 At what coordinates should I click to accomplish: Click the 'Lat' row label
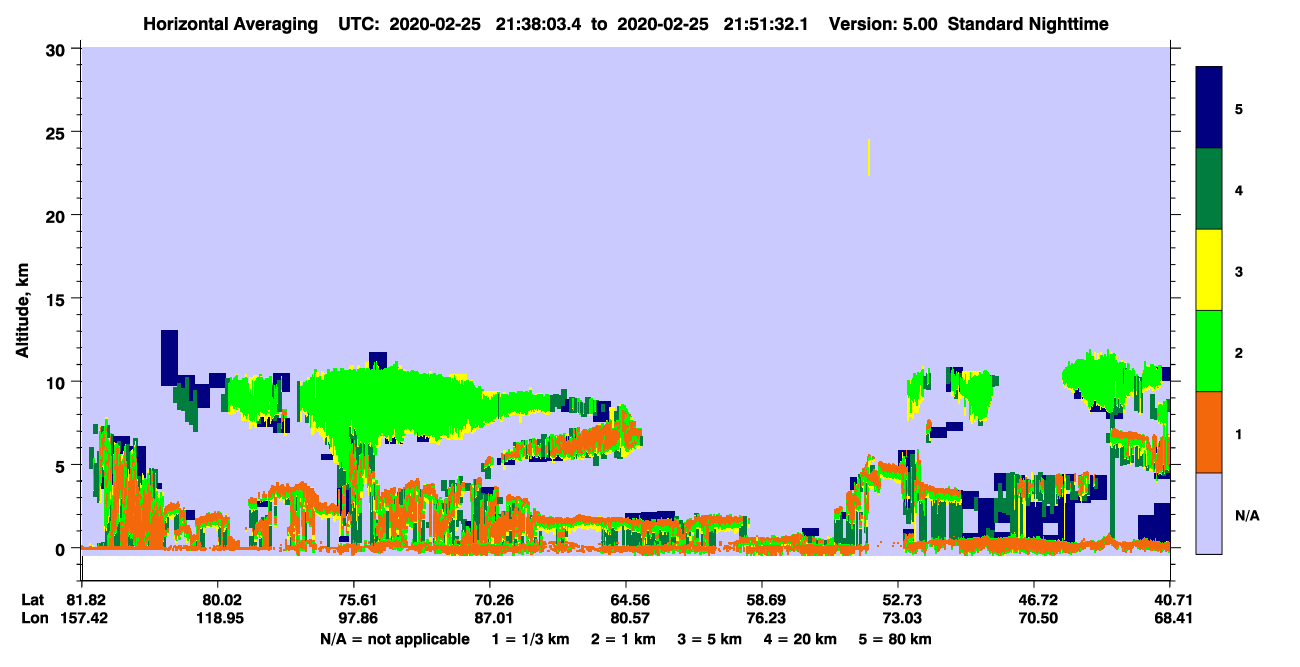coord(33,600)
